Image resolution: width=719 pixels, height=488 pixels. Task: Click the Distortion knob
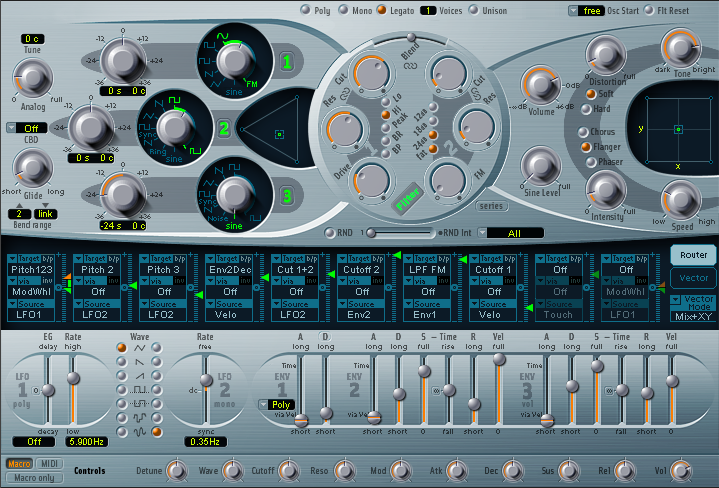605,53
